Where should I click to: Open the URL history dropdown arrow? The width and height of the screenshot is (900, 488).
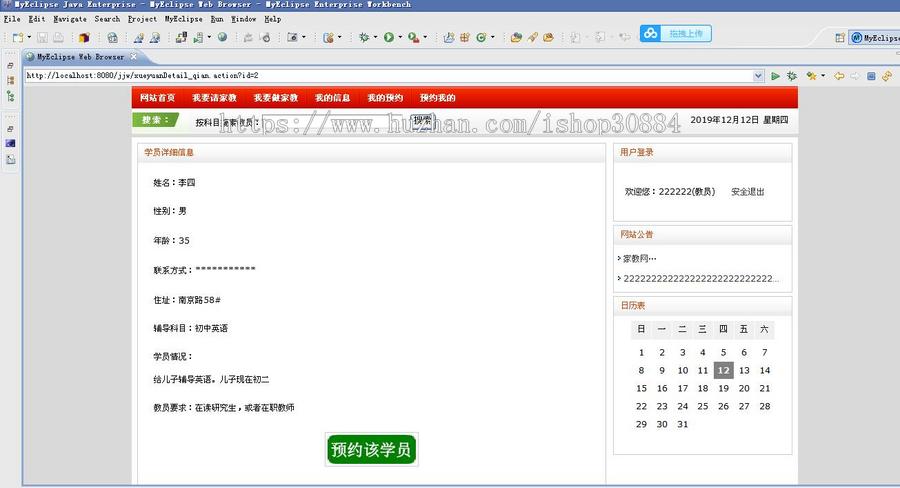point(758,76)
